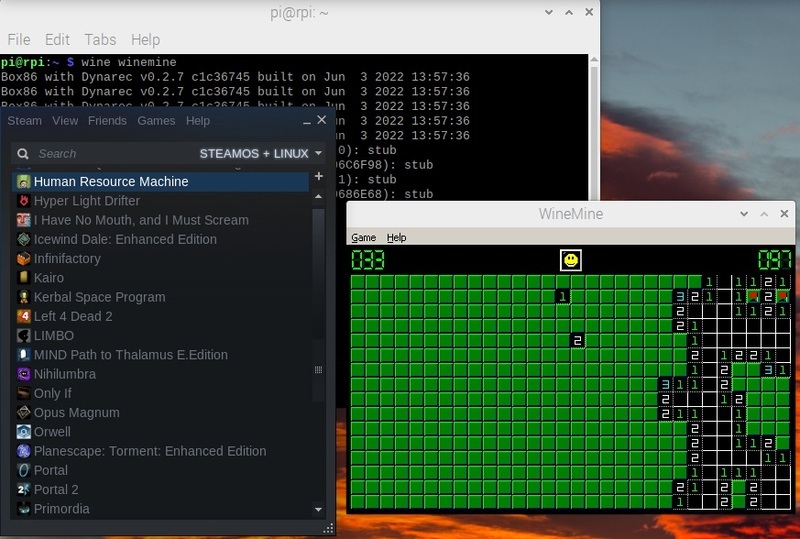800x539 pixels.
Task: Click the Kerbal Space Program game icon
Action: pyautogui.click(x=23, y=297)
